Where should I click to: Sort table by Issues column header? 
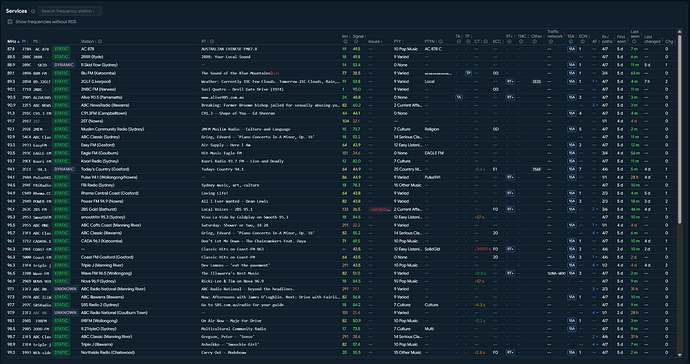coord(374,41)
